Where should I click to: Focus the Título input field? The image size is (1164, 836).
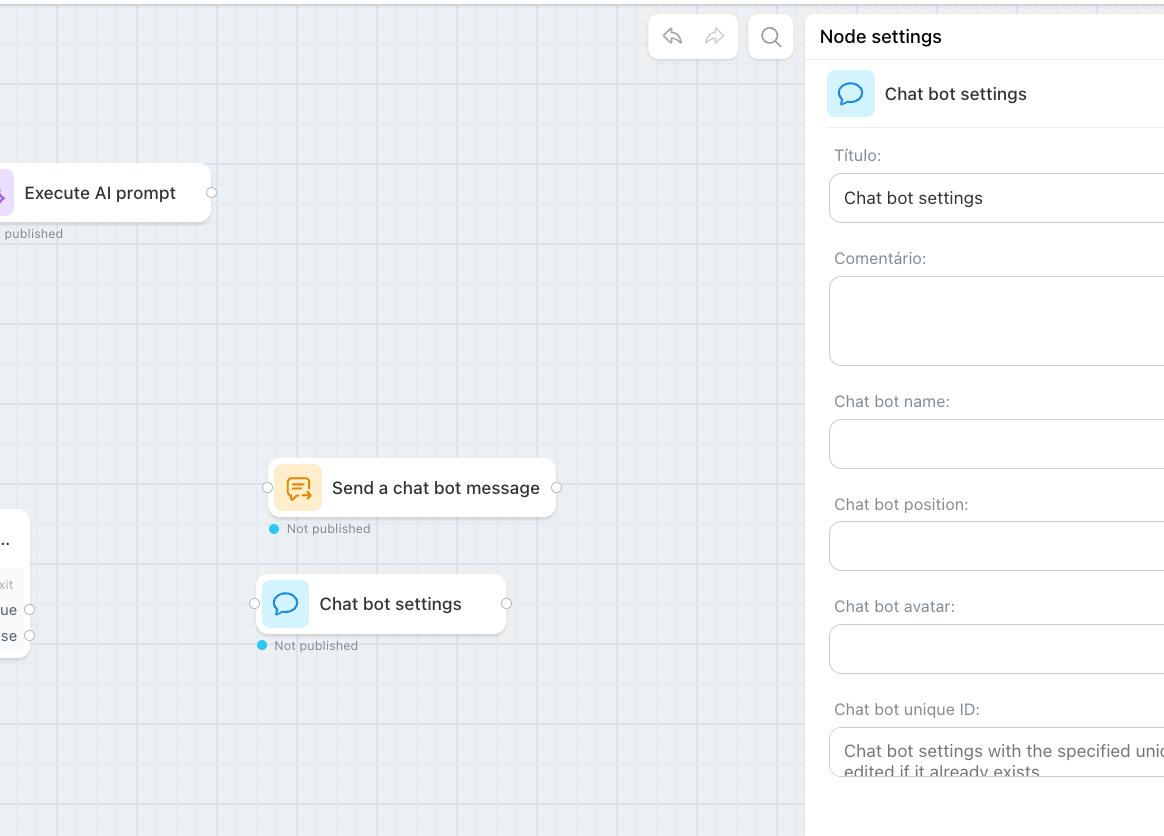pyautogui.click(x=996, y=198)
